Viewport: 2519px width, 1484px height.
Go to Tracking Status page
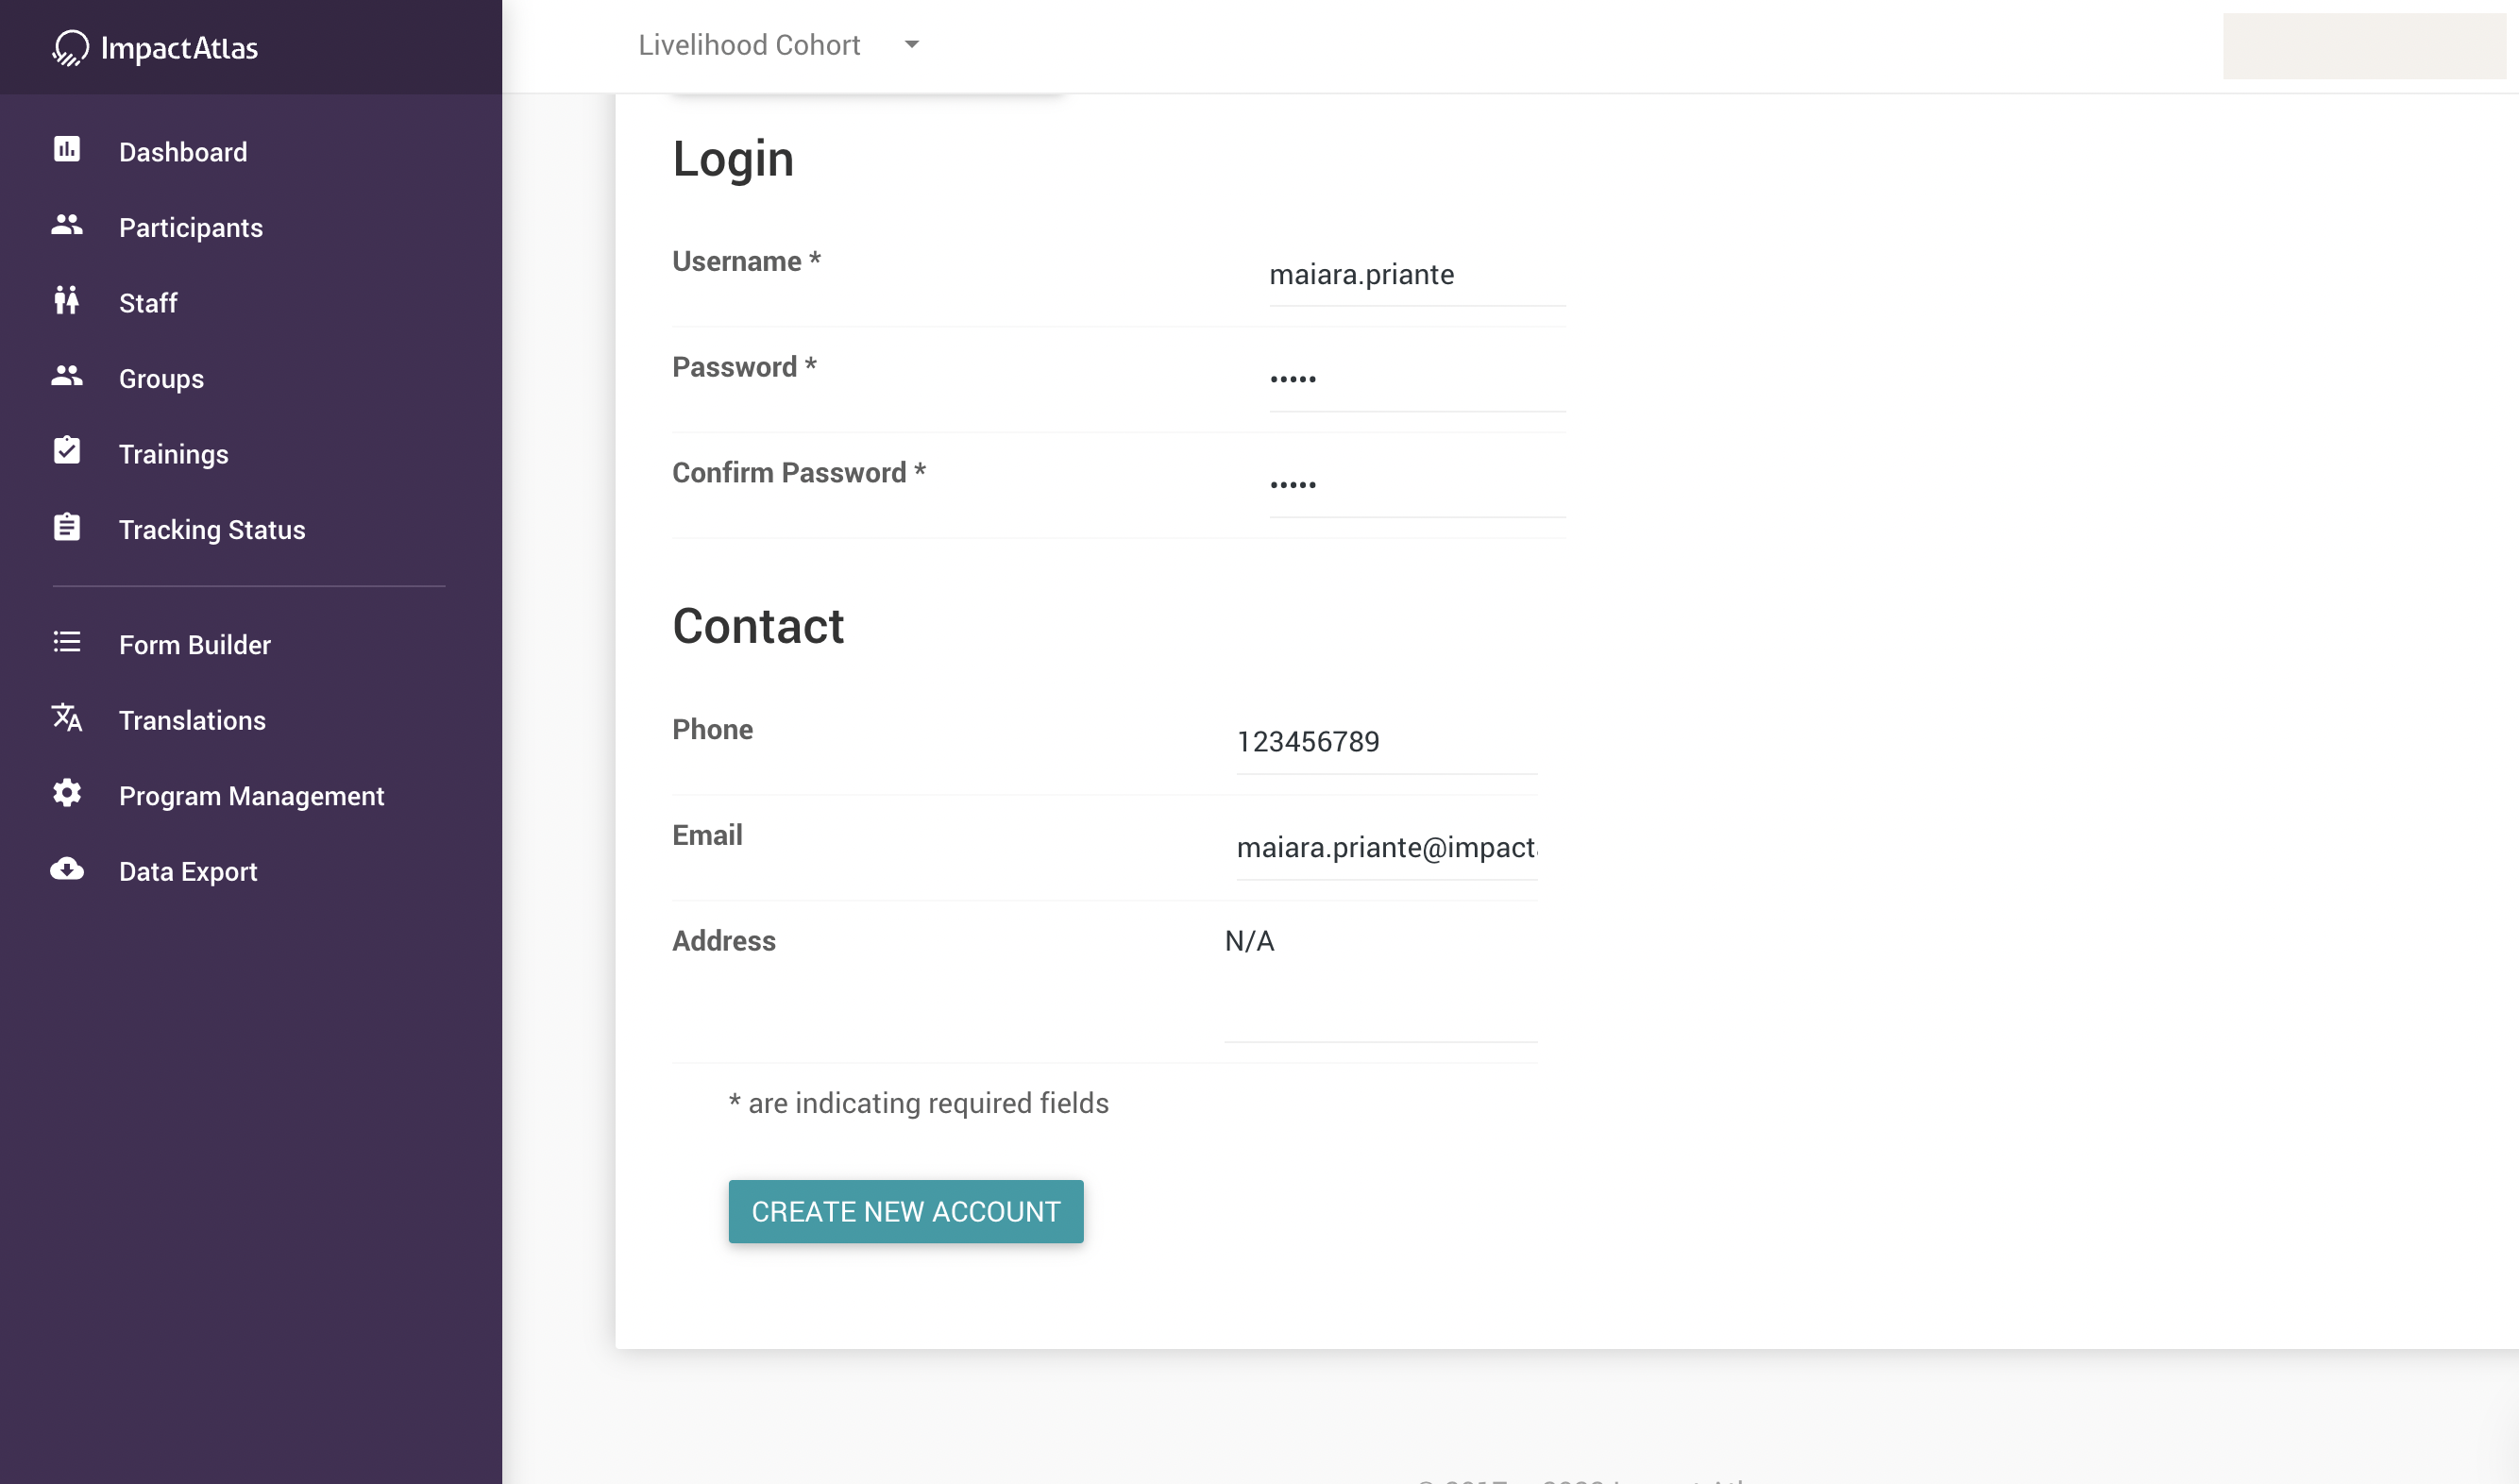coord(212,530)
